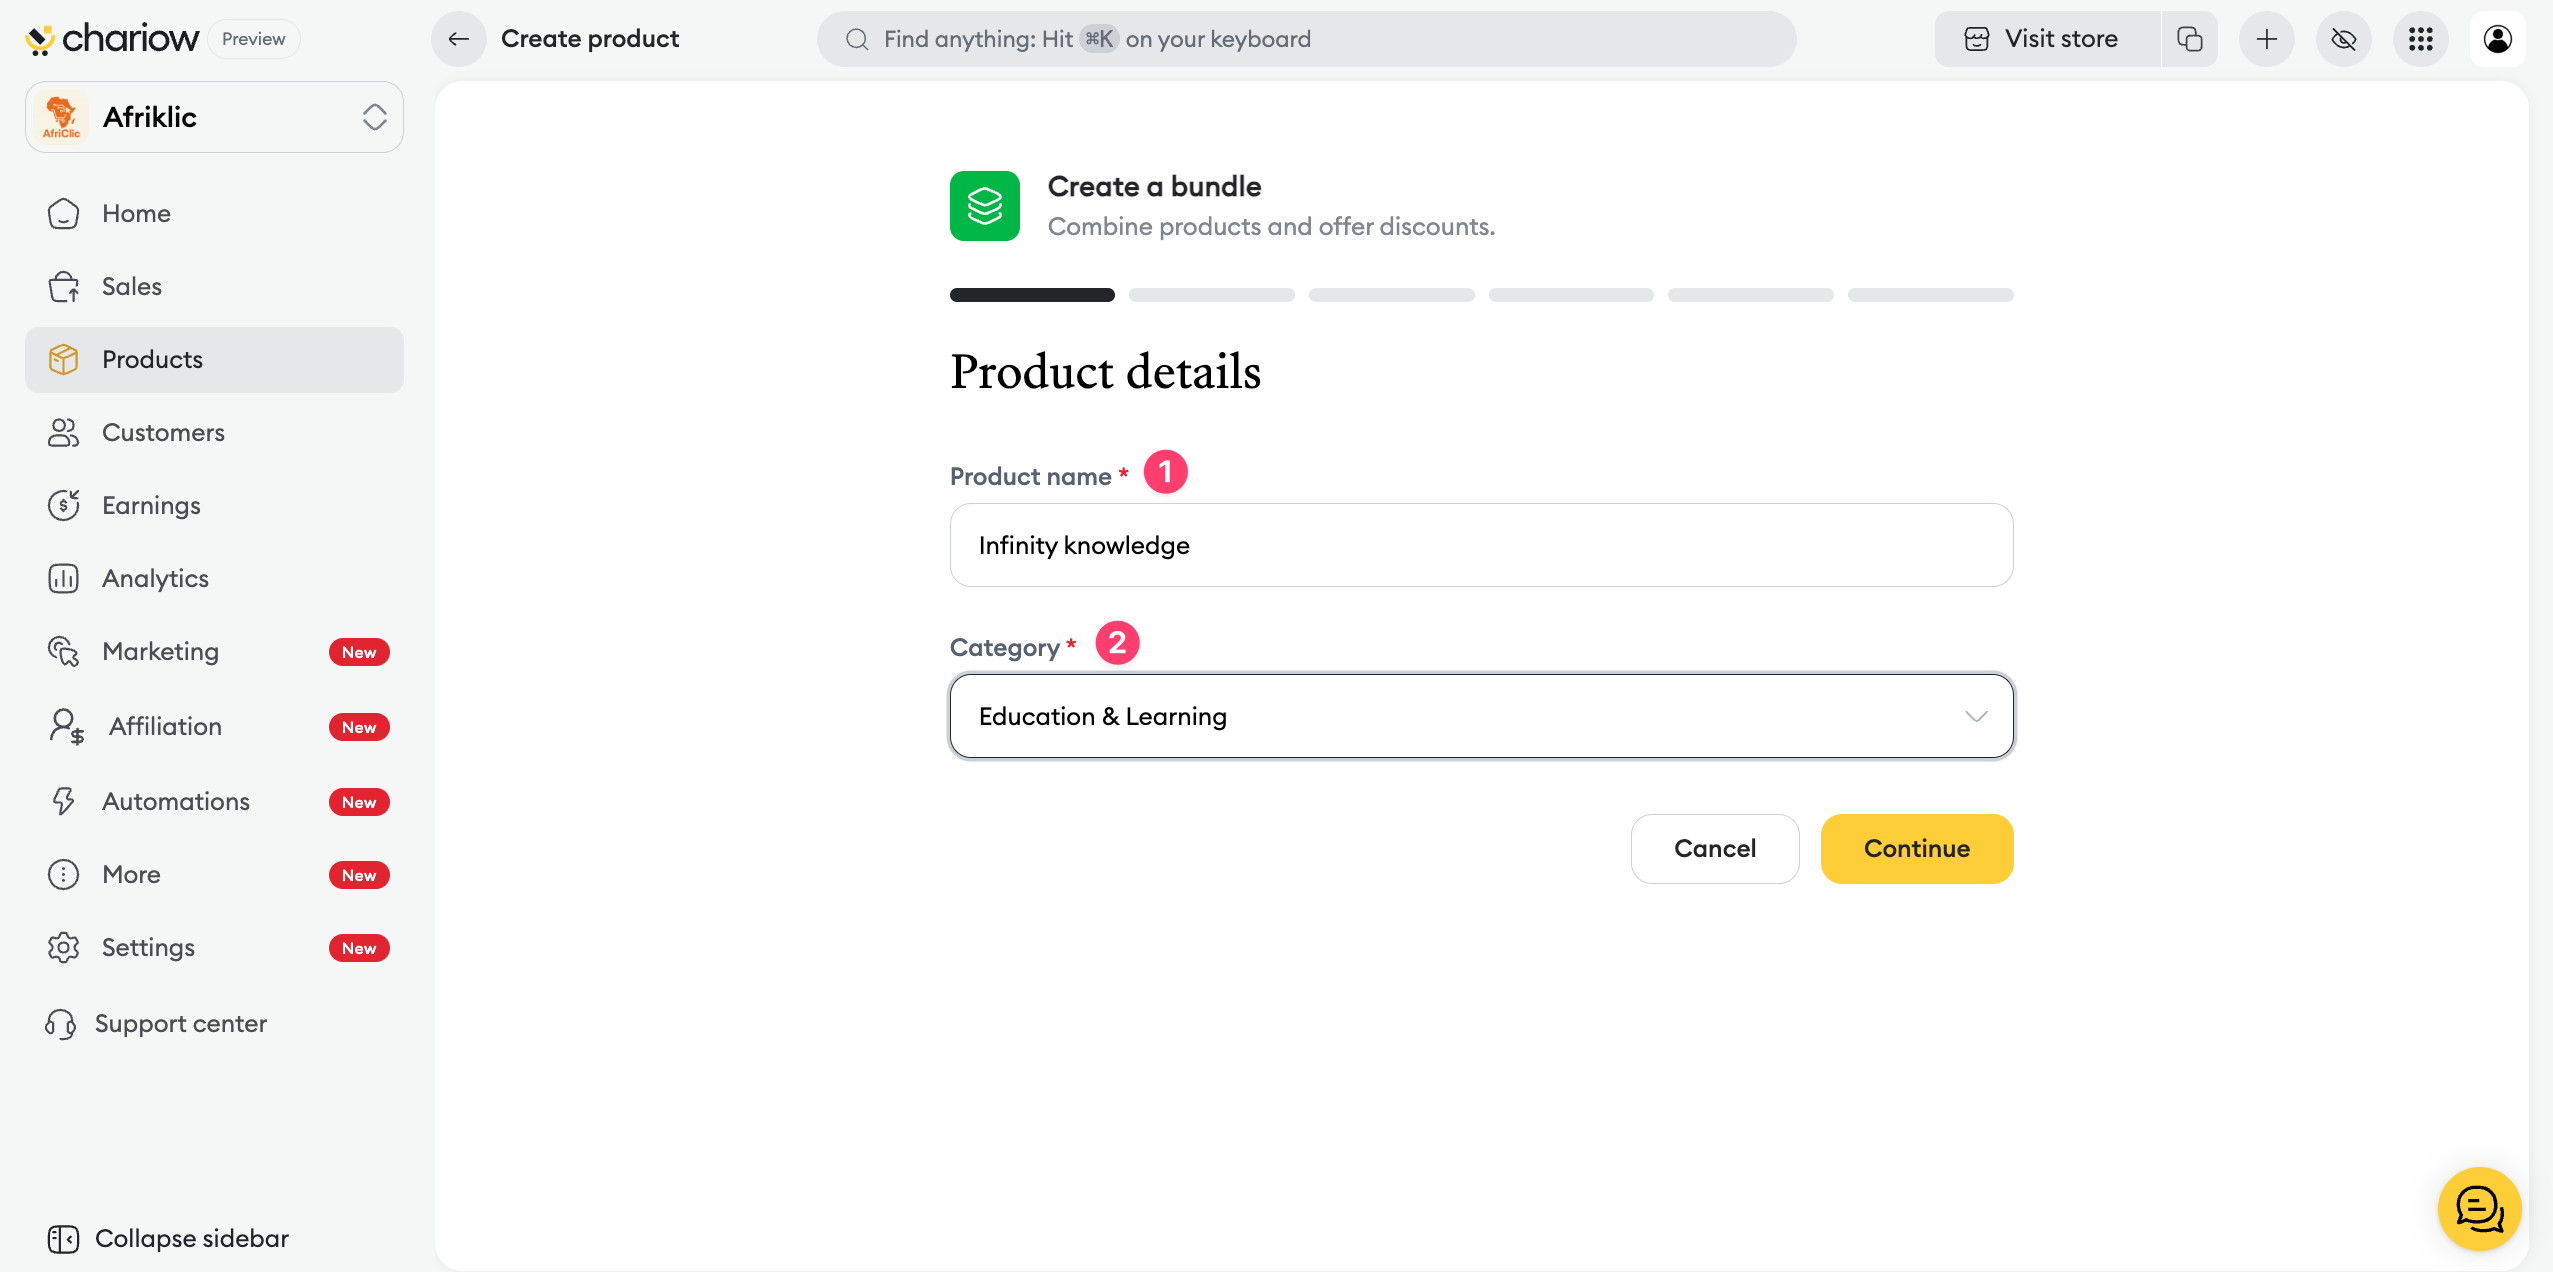2553x1272 pixels.
Task: Open the apps grid icon
Action: [x=2421, y=39]
